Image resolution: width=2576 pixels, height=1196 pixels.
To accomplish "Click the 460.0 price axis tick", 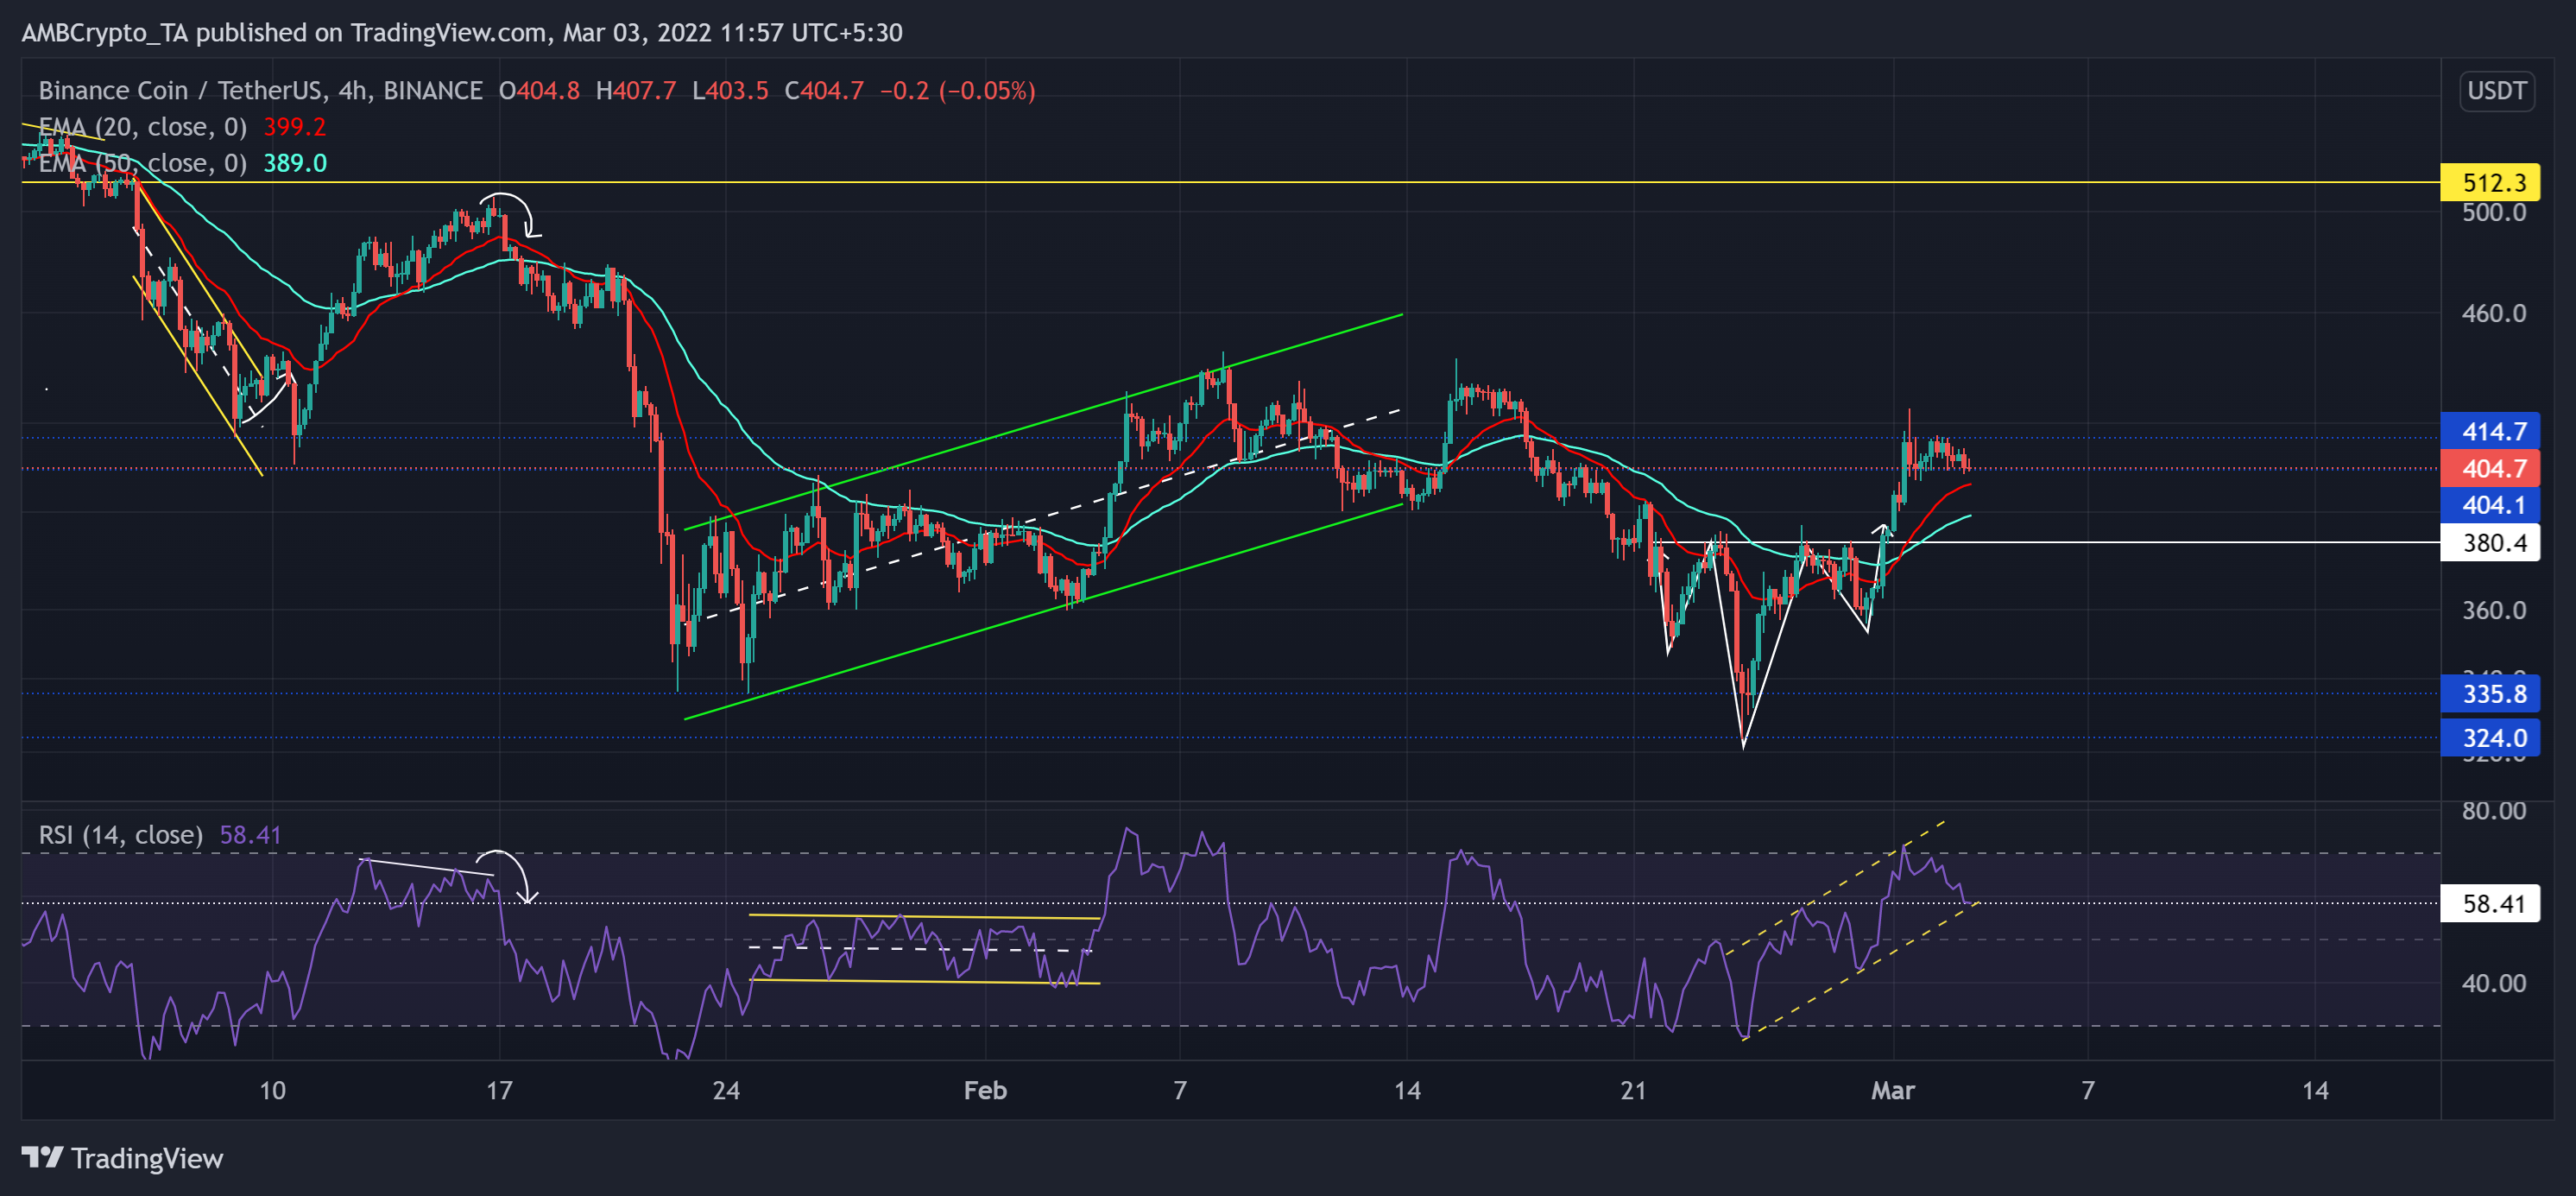I will [2494, 314].
